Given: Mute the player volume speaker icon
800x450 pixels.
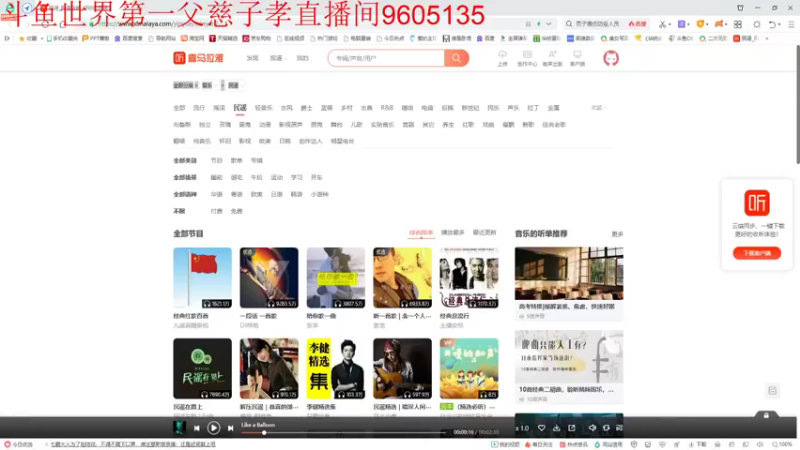Looking at the screenshot, I should (x=592, y=428).
